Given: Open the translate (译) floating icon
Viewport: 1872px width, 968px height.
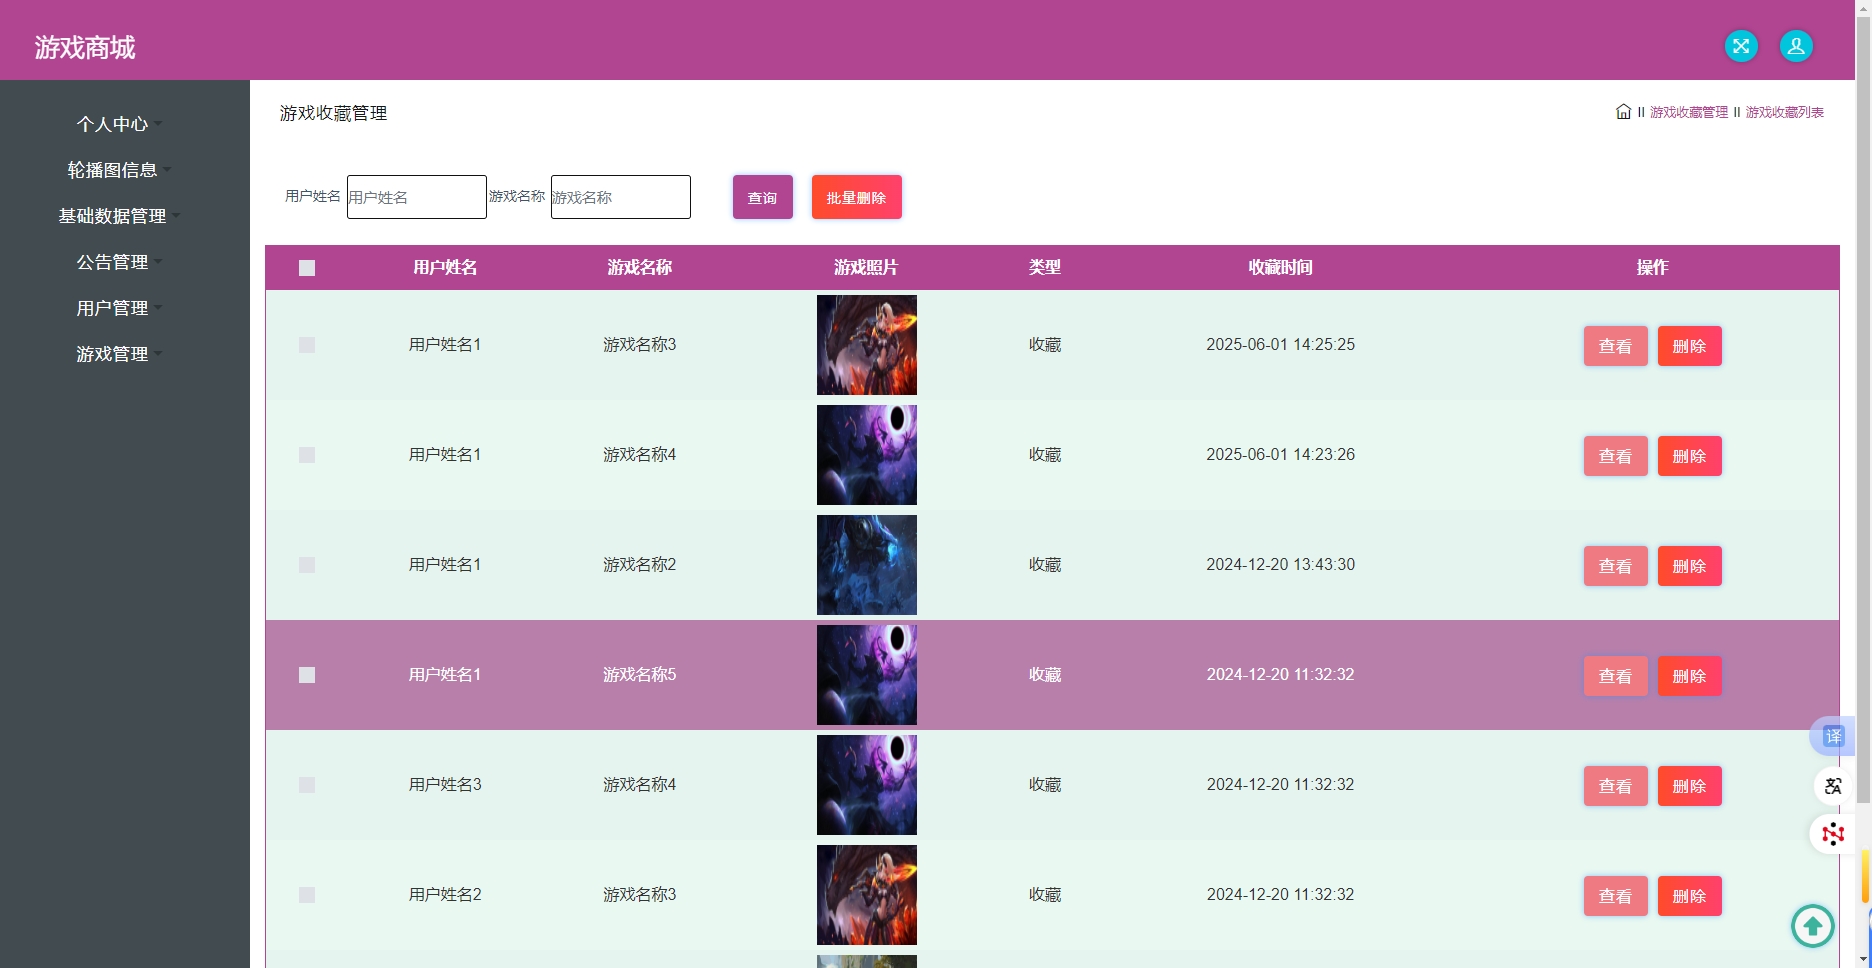Looking at the screenshot, I should pos(1833,735).
